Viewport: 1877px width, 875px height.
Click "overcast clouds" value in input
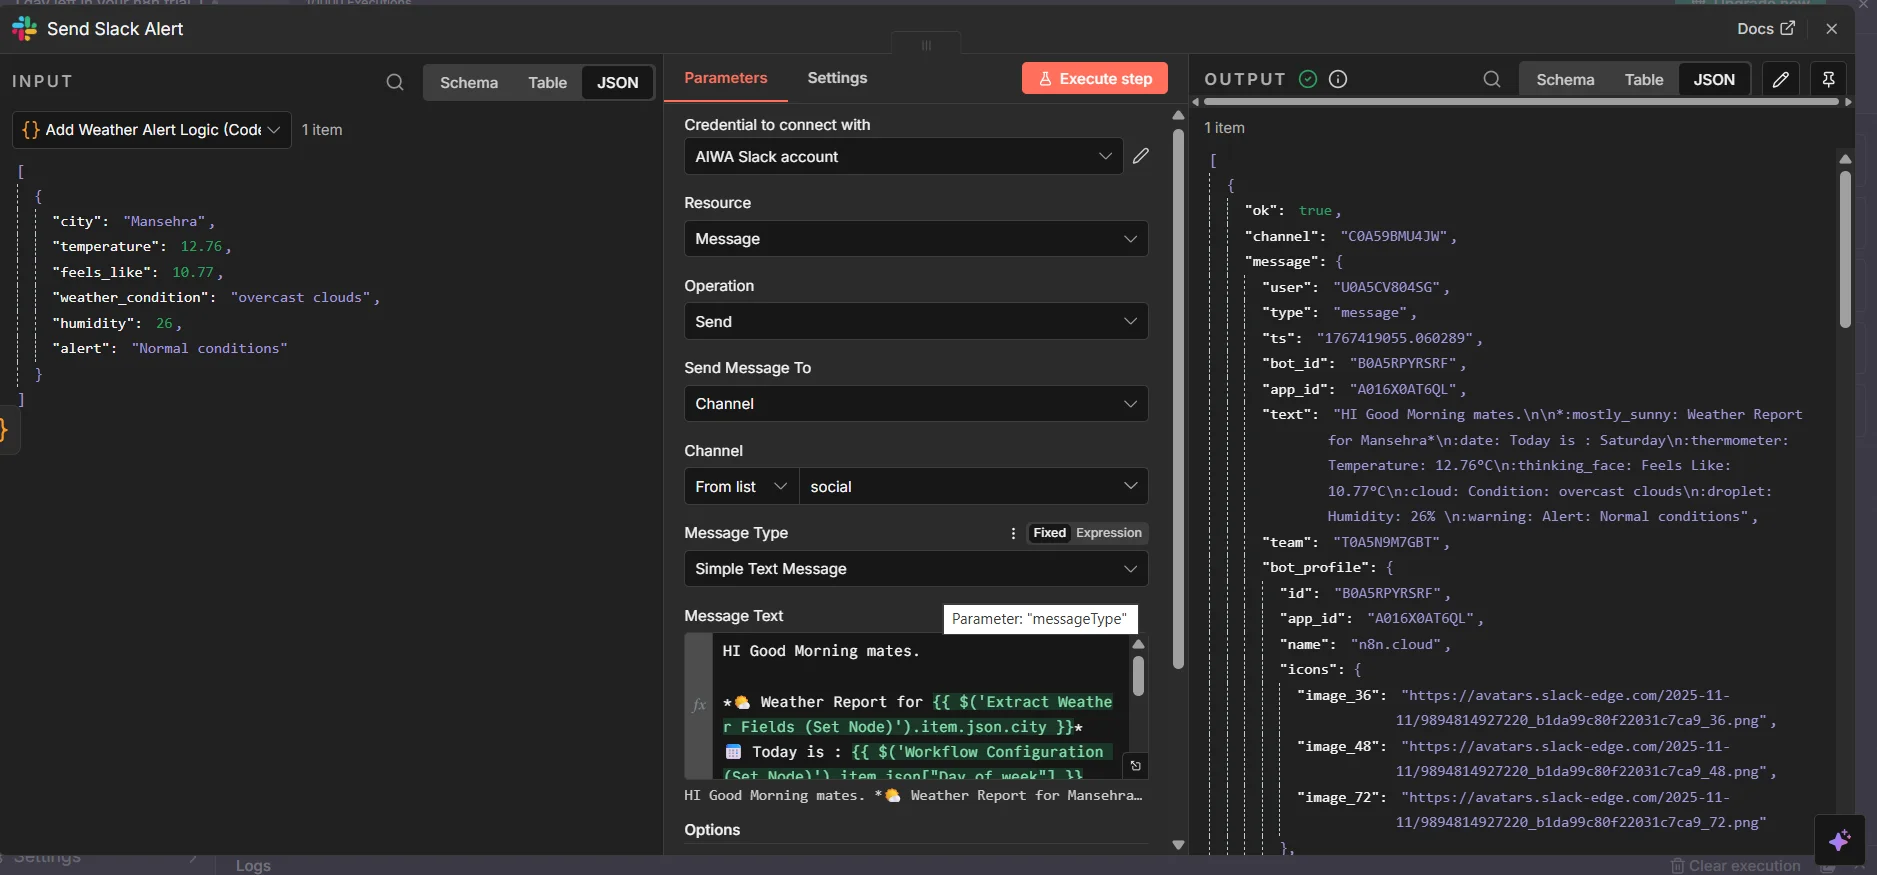(x=301, y=297)
